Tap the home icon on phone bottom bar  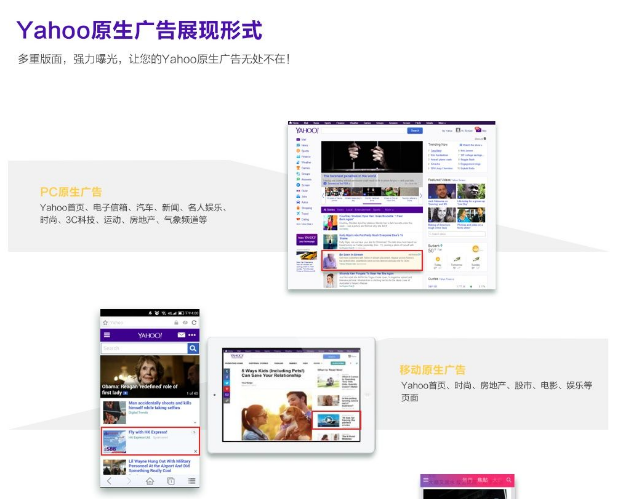(x=150, y=481)
